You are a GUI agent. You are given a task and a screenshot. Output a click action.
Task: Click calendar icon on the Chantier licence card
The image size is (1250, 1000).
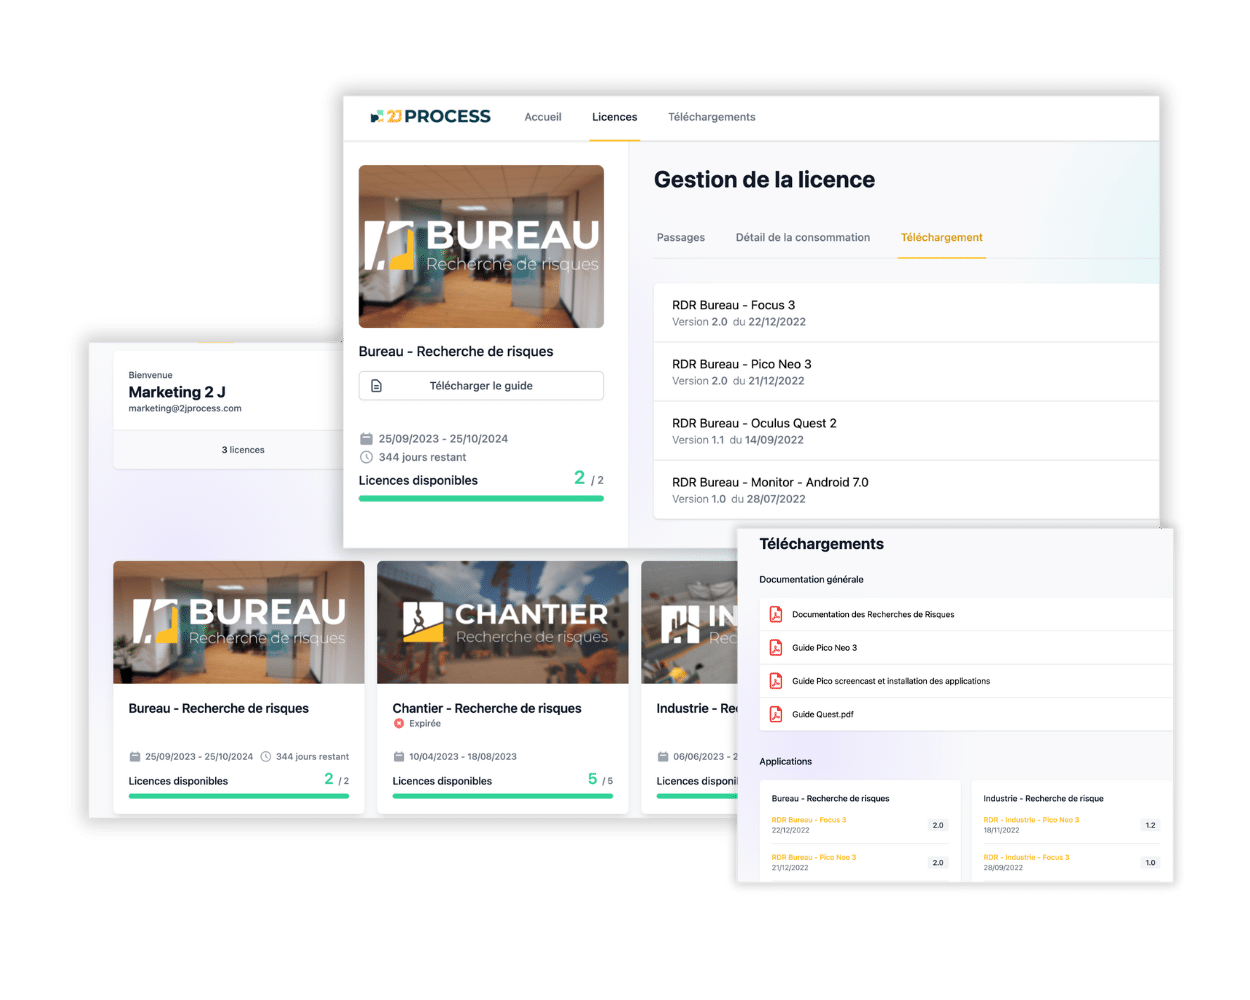pos(399,757)
